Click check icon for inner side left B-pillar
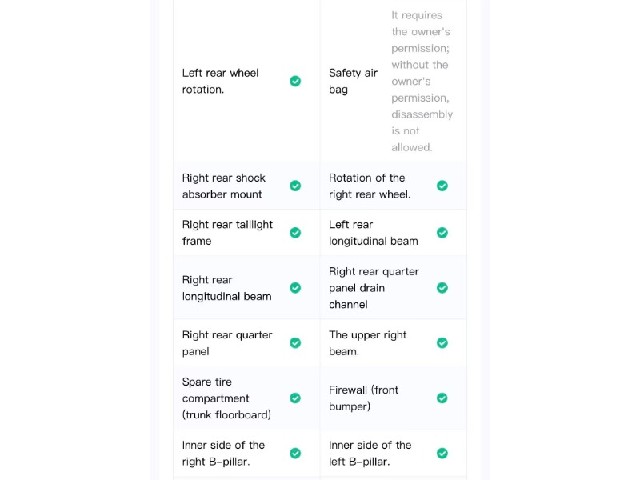Viewport: 640px width, 480px height. point(442,453)
